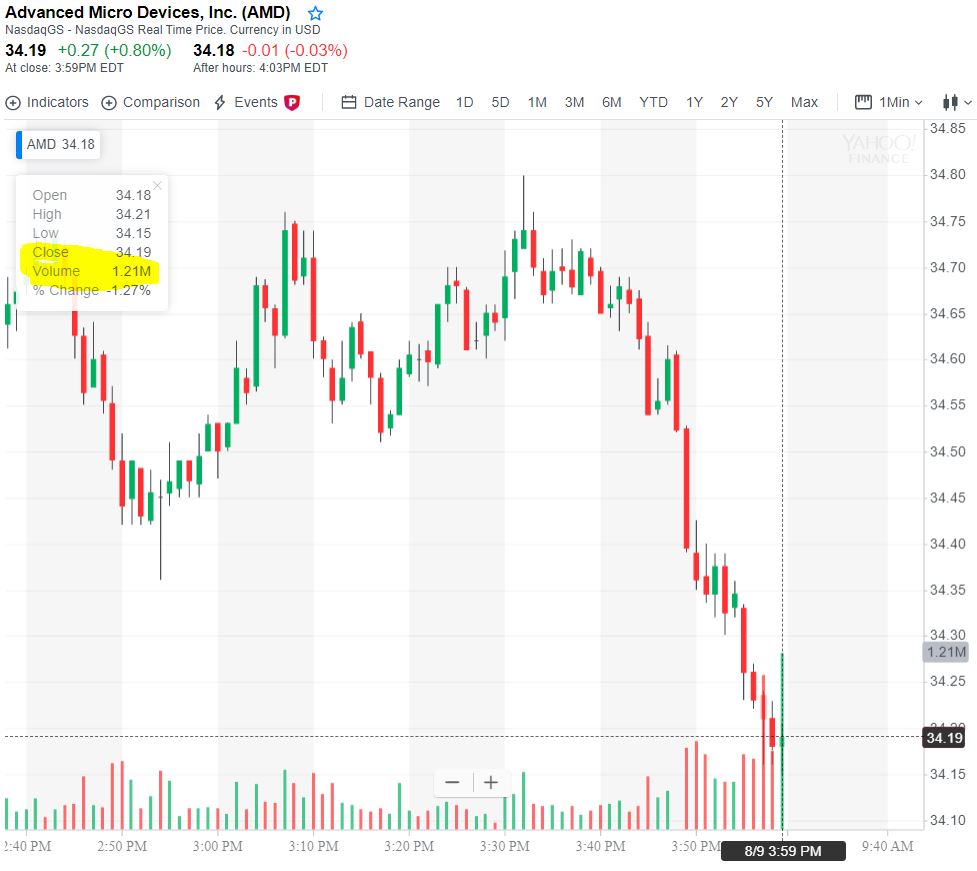The width and height of the screenshot is (977, 871).
Task: Select the 1M range
Action: click(x=537, y=102)
